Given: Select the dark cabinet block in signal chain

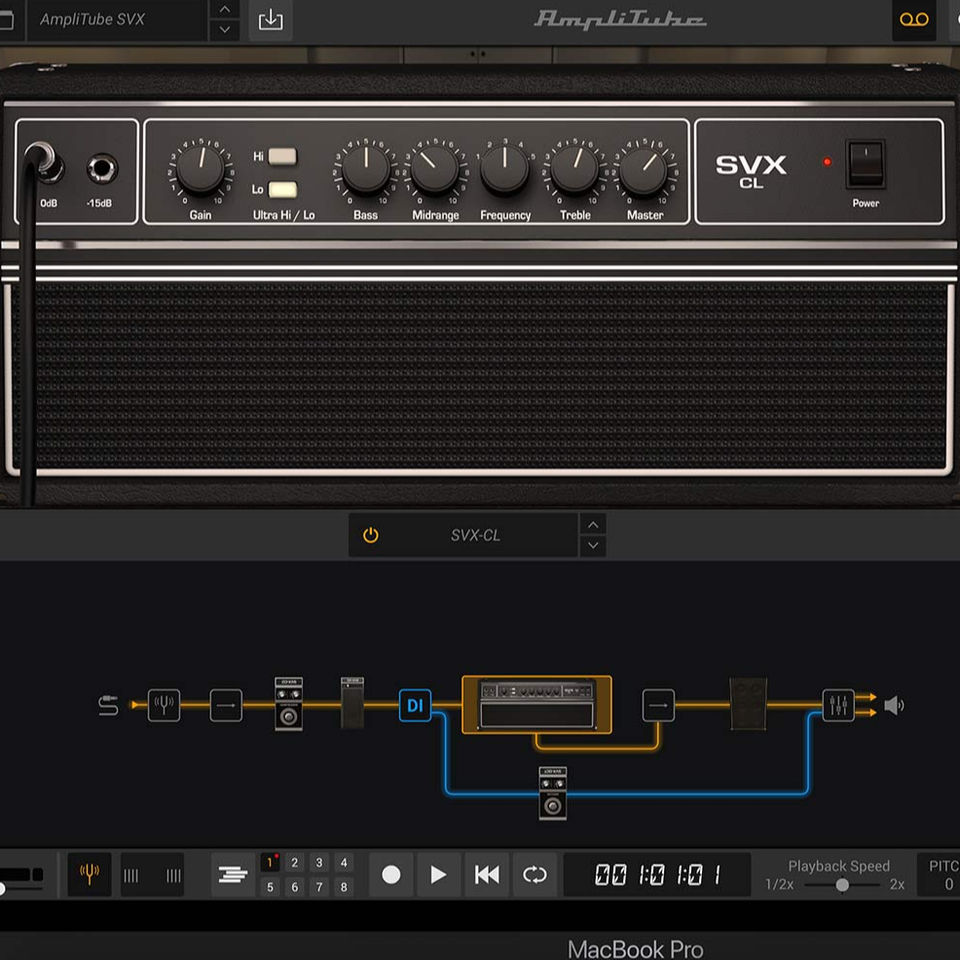Looking at the screenshot, I should [748, 703].
